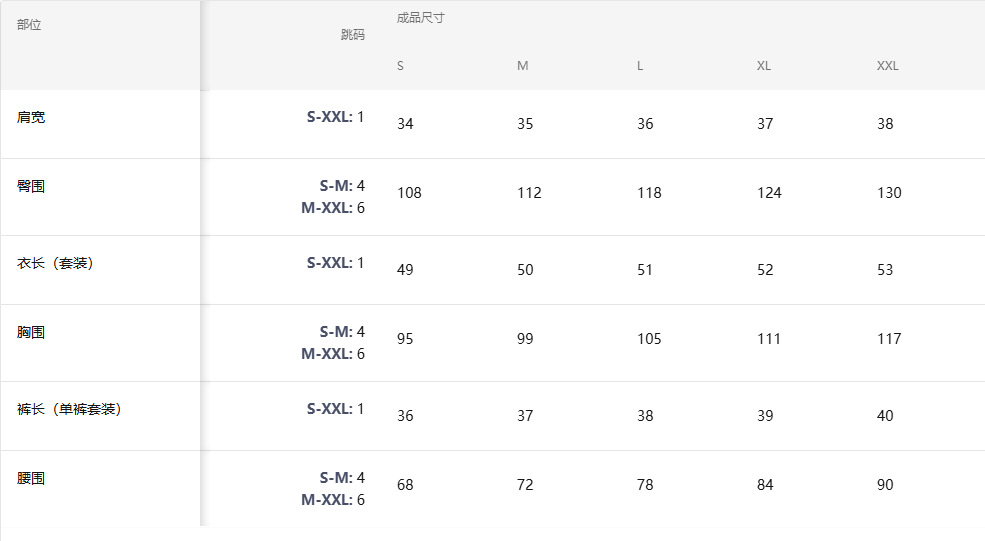985x541 pixels.
Task: Select the XXL size column header
Action: pyautogui.click(x=887, y=66)
